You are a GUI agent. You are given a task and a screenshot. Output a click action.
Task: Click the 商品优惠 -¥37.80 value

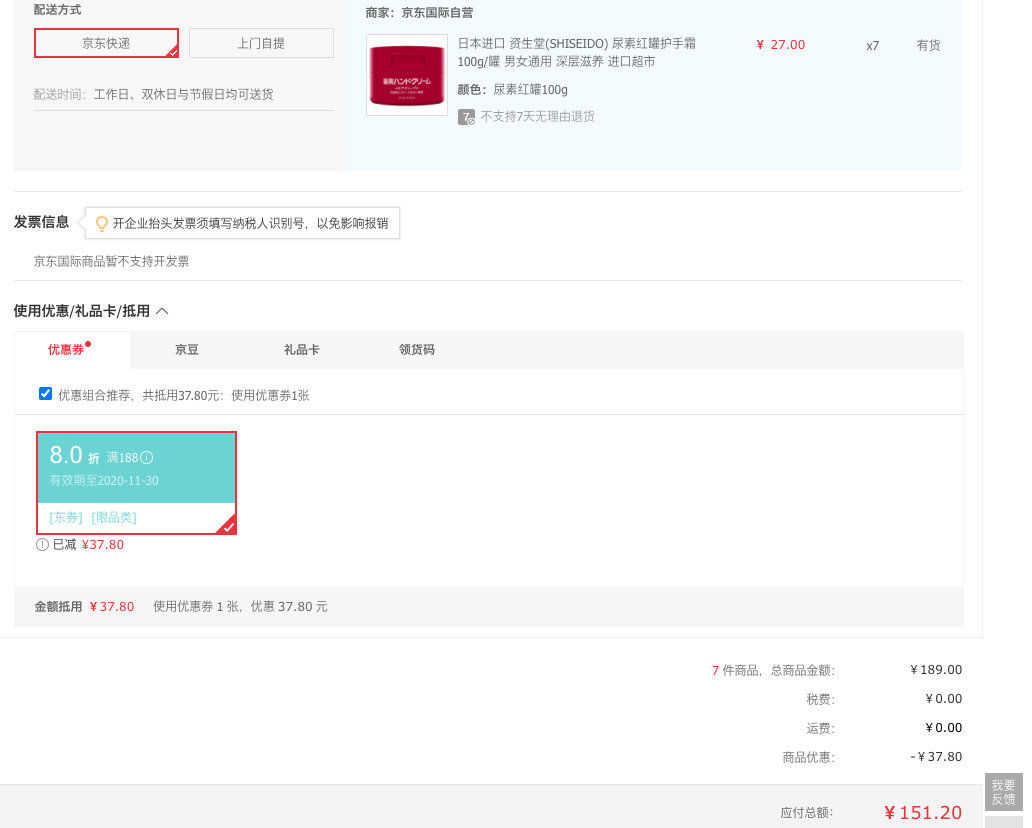click(x=936, y=757)
